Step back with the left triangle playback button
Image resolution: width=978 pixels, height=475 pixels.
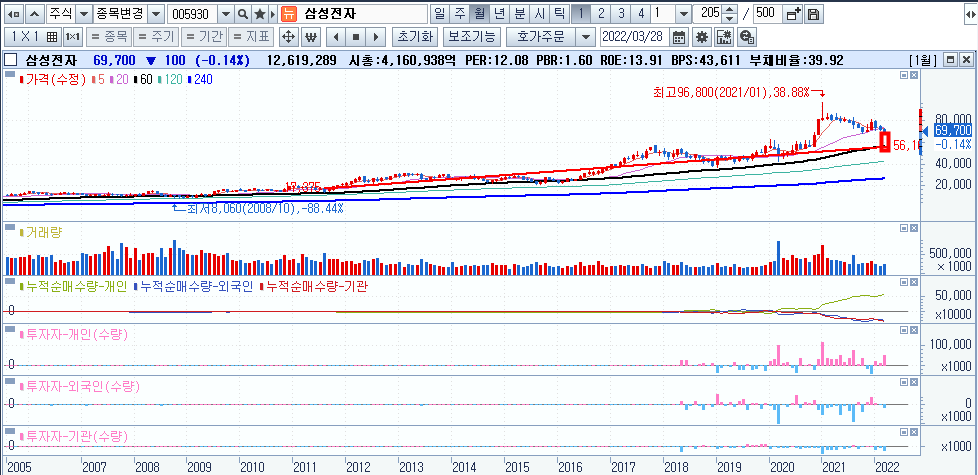click(x=336, y=37)
